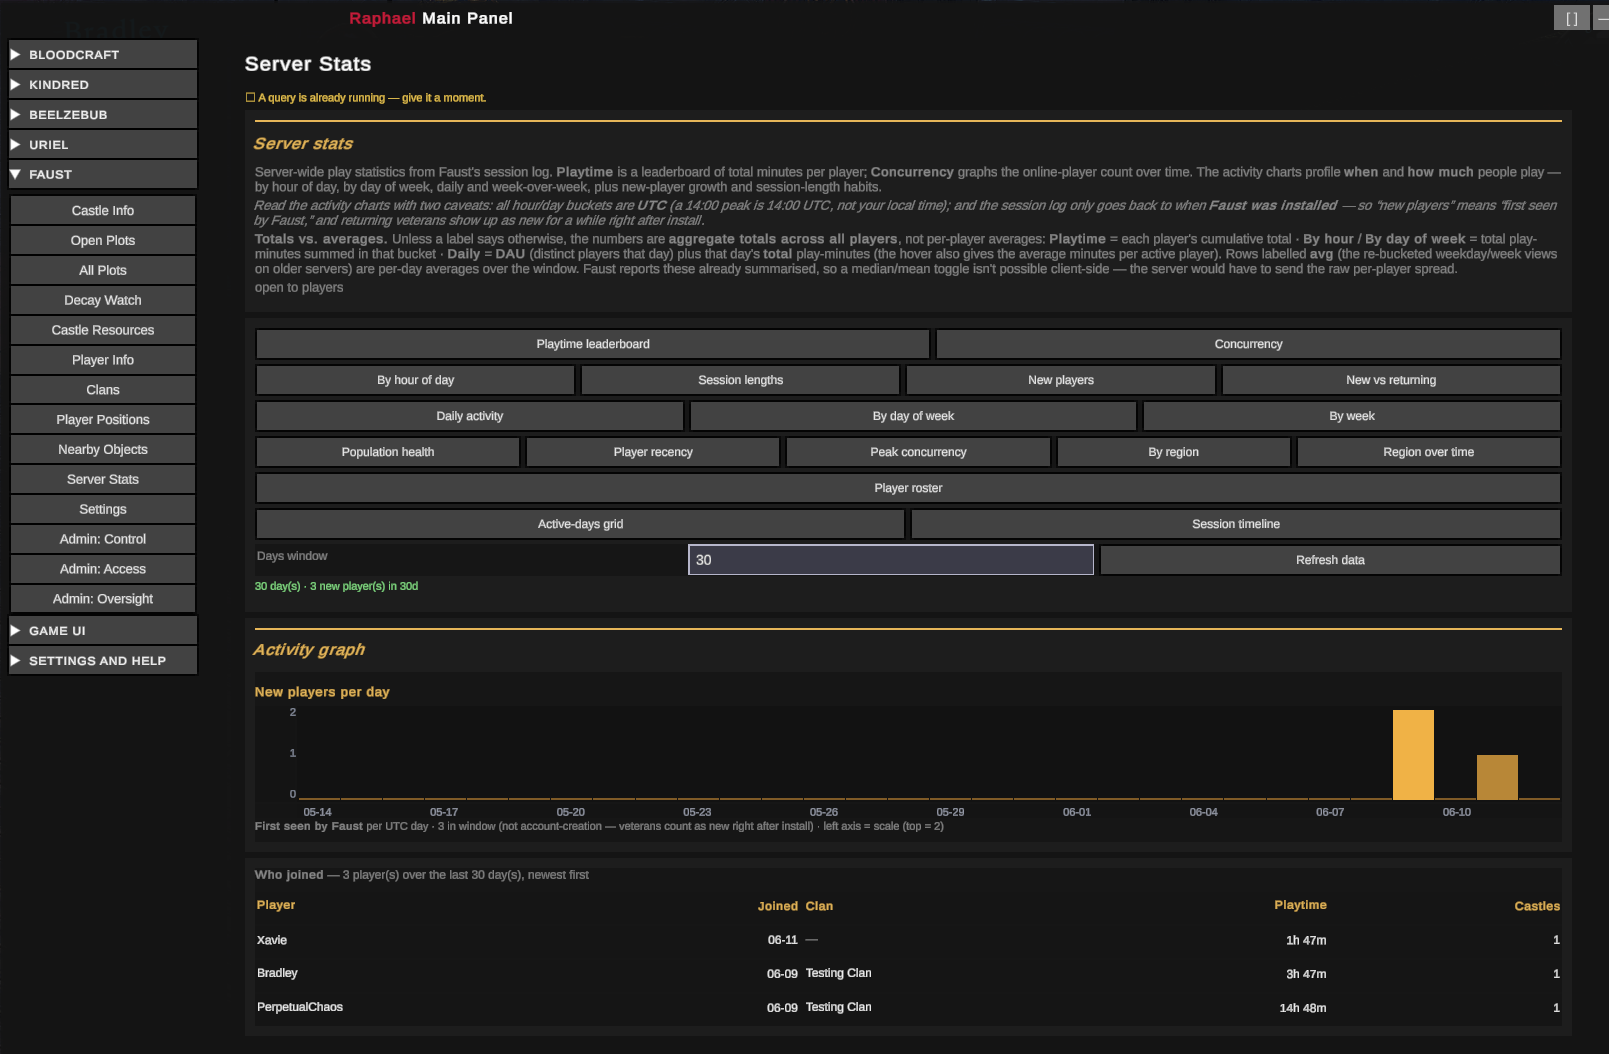Show the By region breakdown
The height and width of the screenshot is (1054, 1609).
pos(1174,452)
